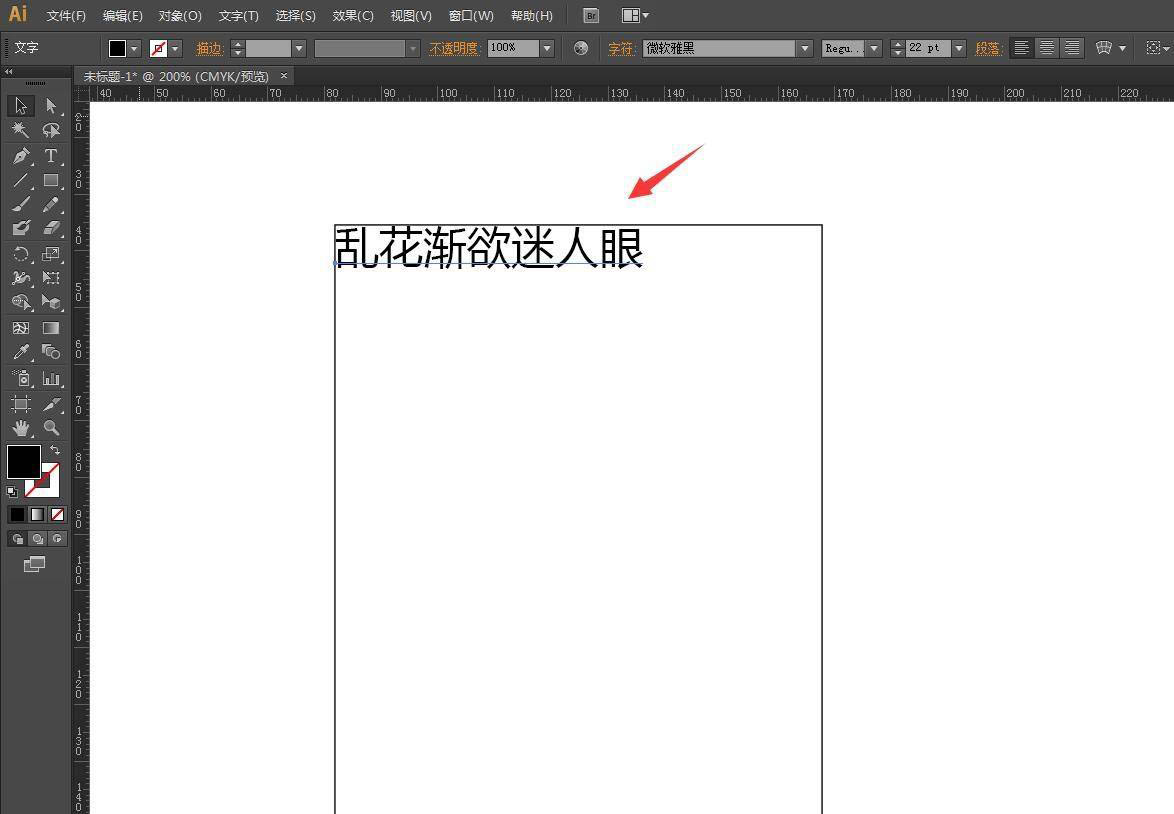Image resolution: width=1174 pixels, height=814 pixels.
Task: Click the stroke weight up stepper arrow
Action: pos(237,43)
